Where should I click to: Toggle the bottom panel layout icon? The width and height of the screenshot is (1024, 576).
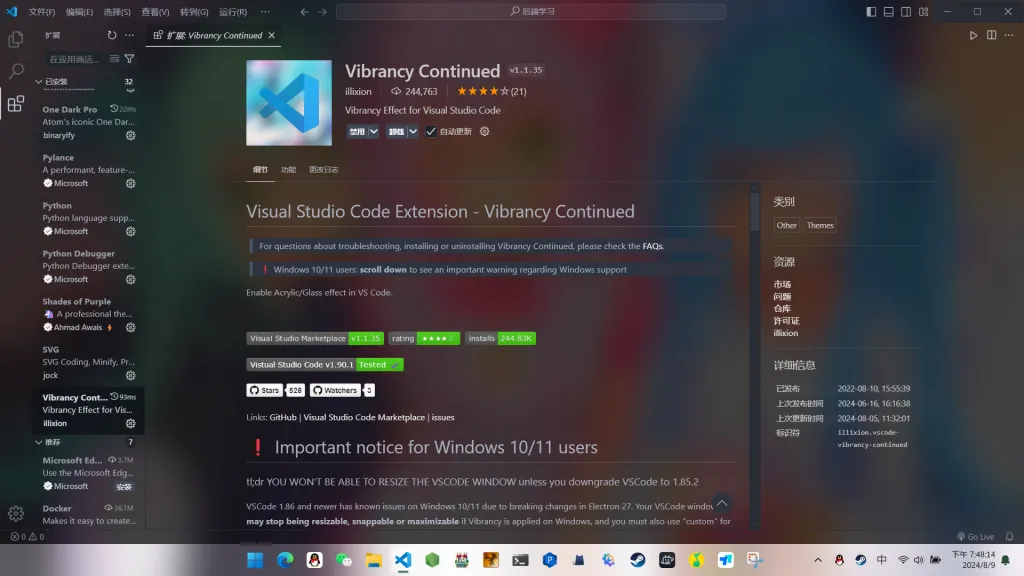889,12
